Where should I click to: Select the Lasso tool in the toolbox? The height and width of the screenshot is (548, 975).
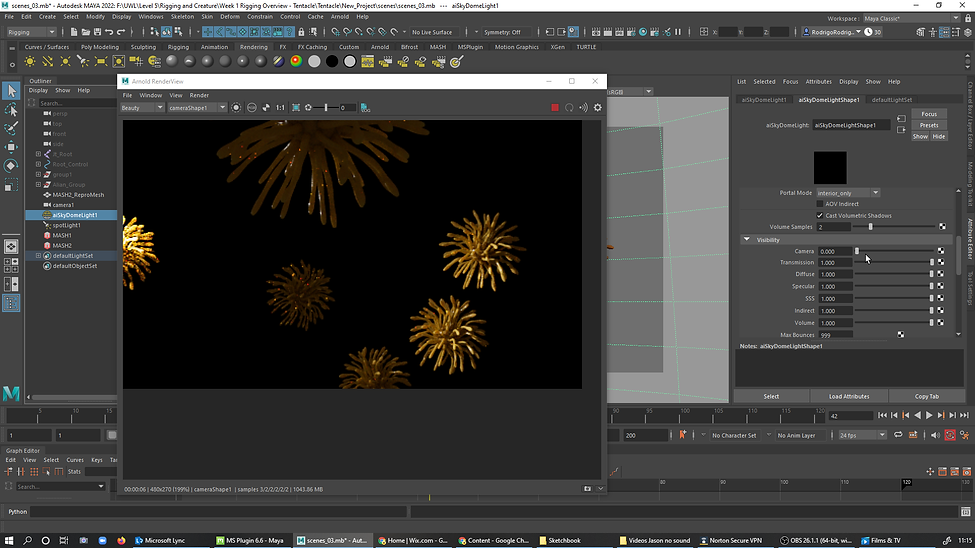(11, 109)
